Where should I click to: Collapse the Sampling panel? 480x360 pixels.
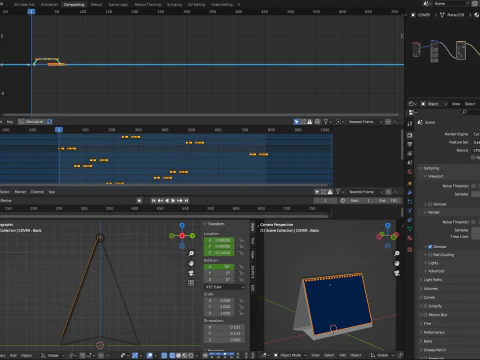click(x=431, y=168)
